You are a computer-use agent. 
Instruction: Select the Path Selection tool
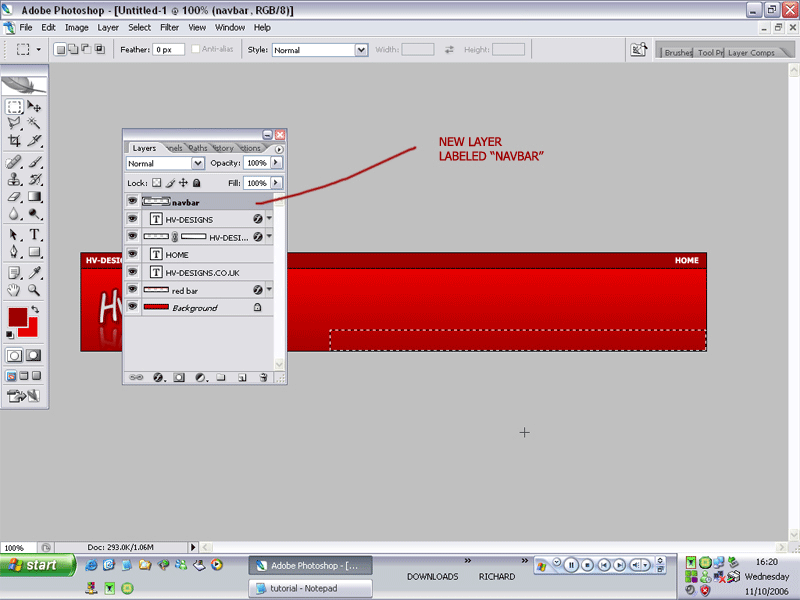click(14, 235)
